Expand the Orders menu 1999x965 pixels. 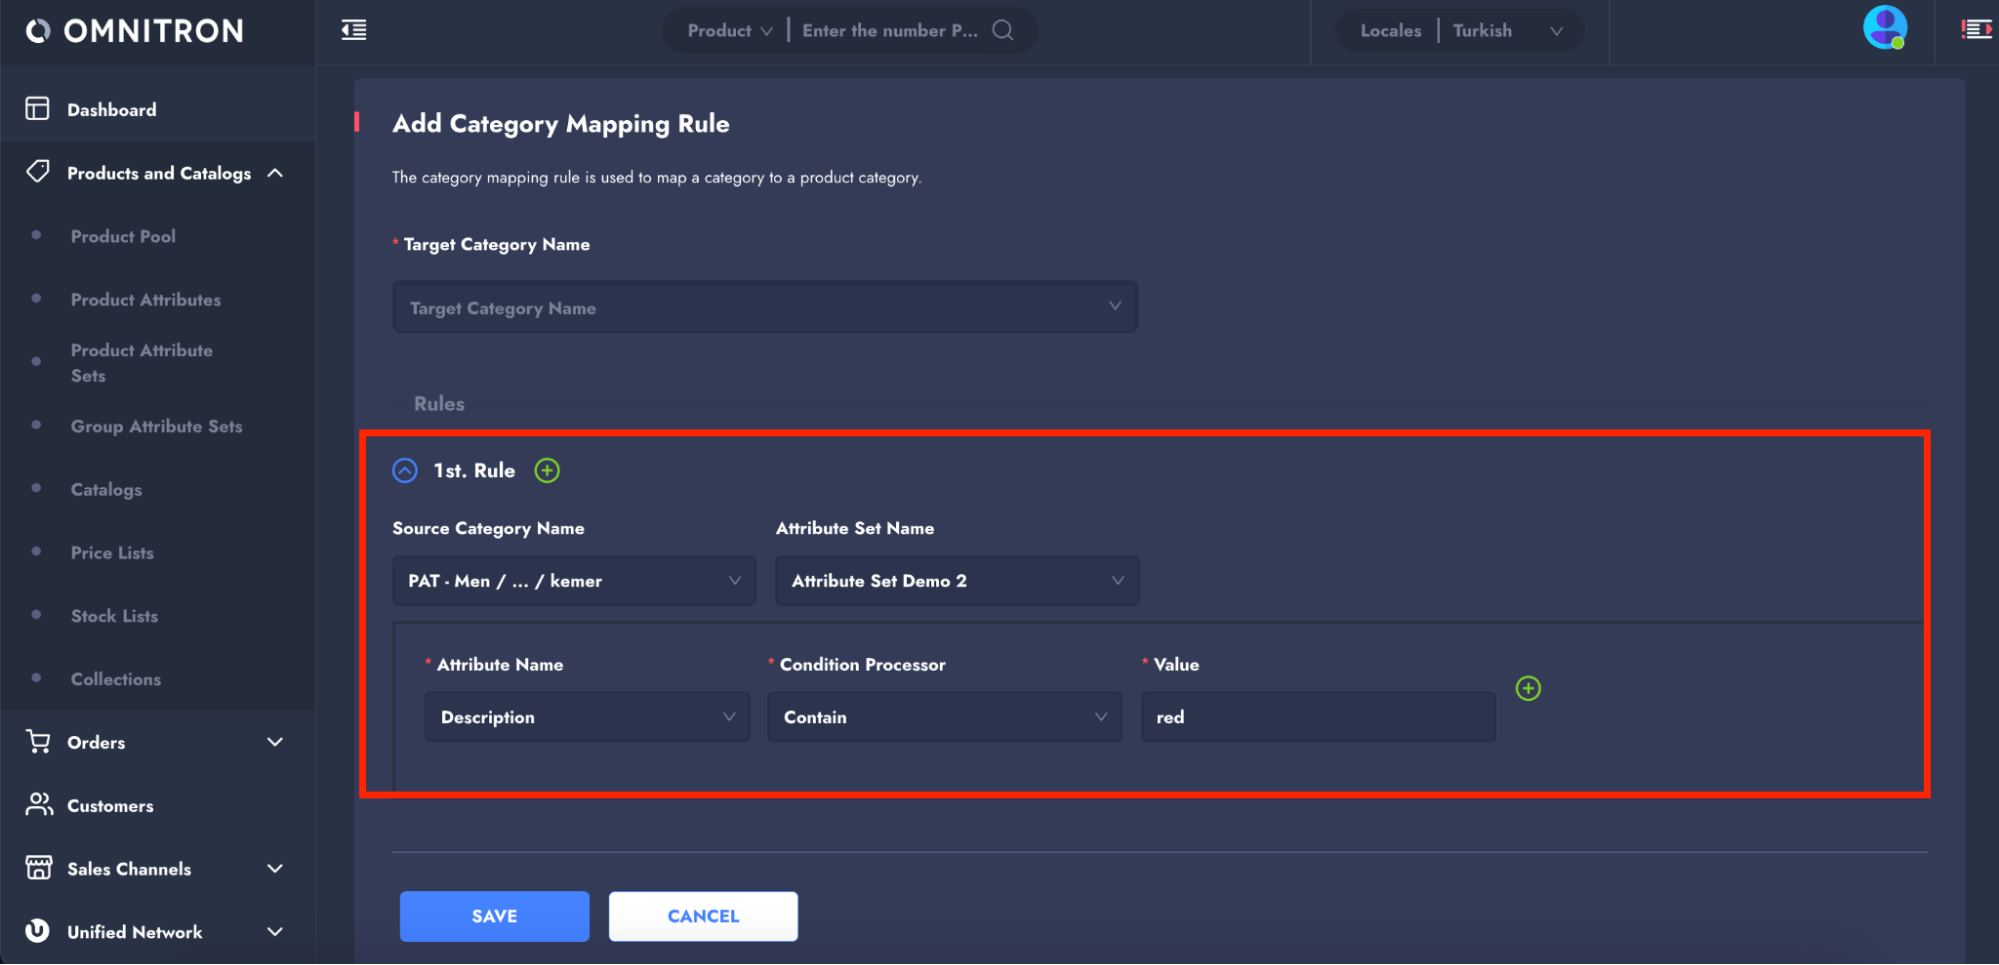275,742
